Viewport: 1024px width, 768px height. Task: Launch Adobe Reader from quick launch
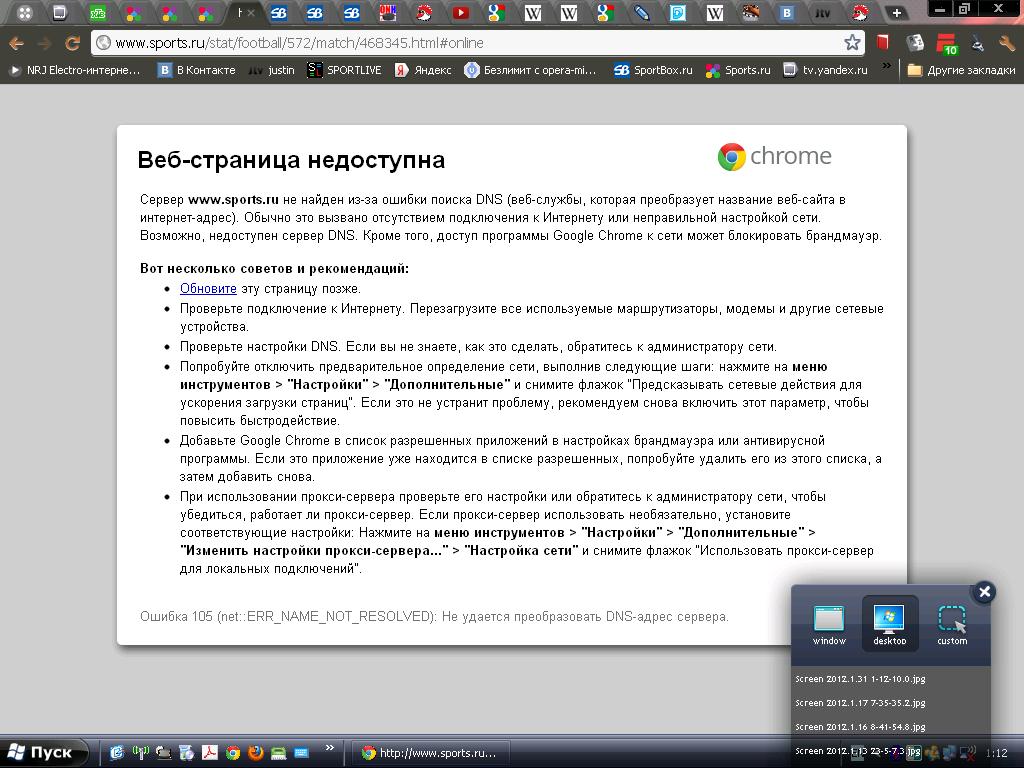point(210,753)
